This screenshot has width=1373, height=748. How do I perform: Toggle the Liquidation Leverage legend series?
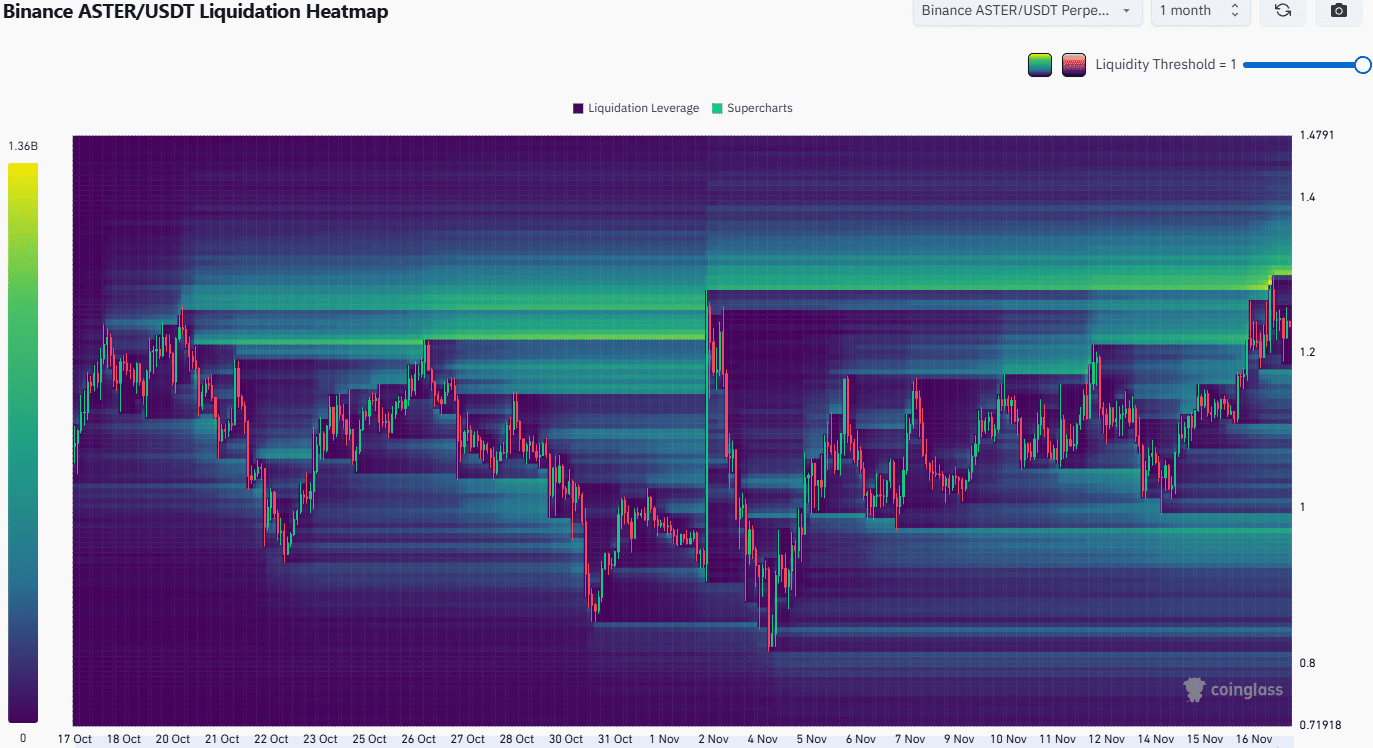[x=636, y=108]
